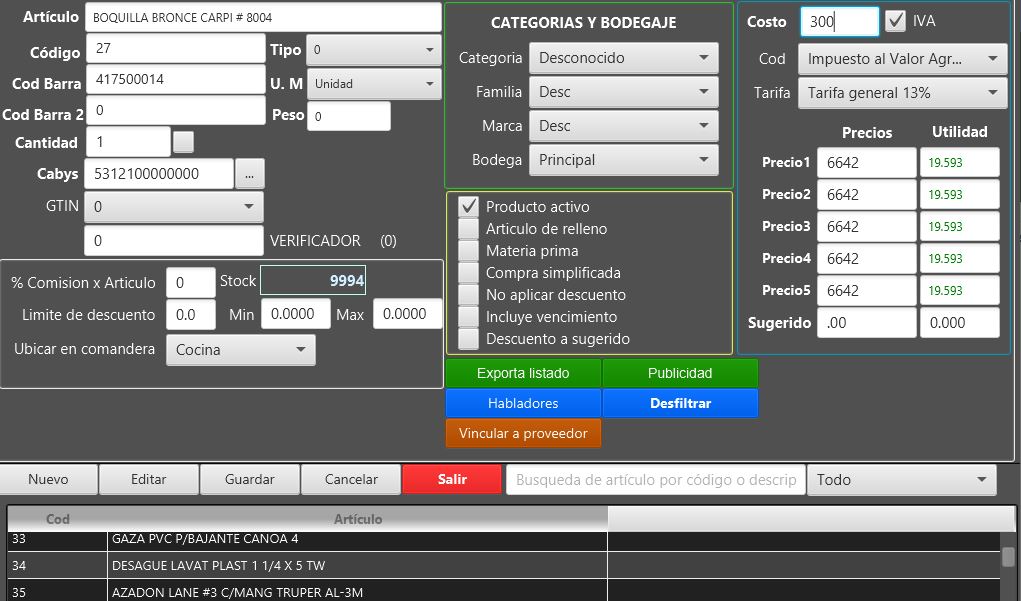Open the Todo search filter dropdown

point(901,480)
